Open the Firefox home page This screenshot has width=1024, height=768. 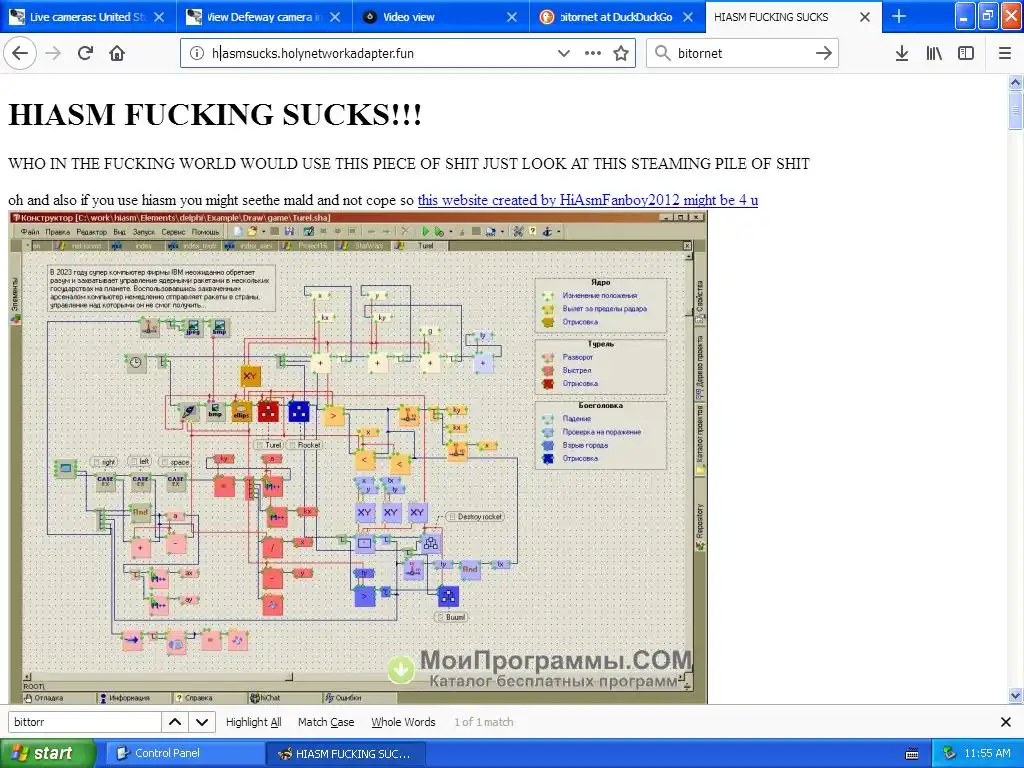click(x=117, y=54)
